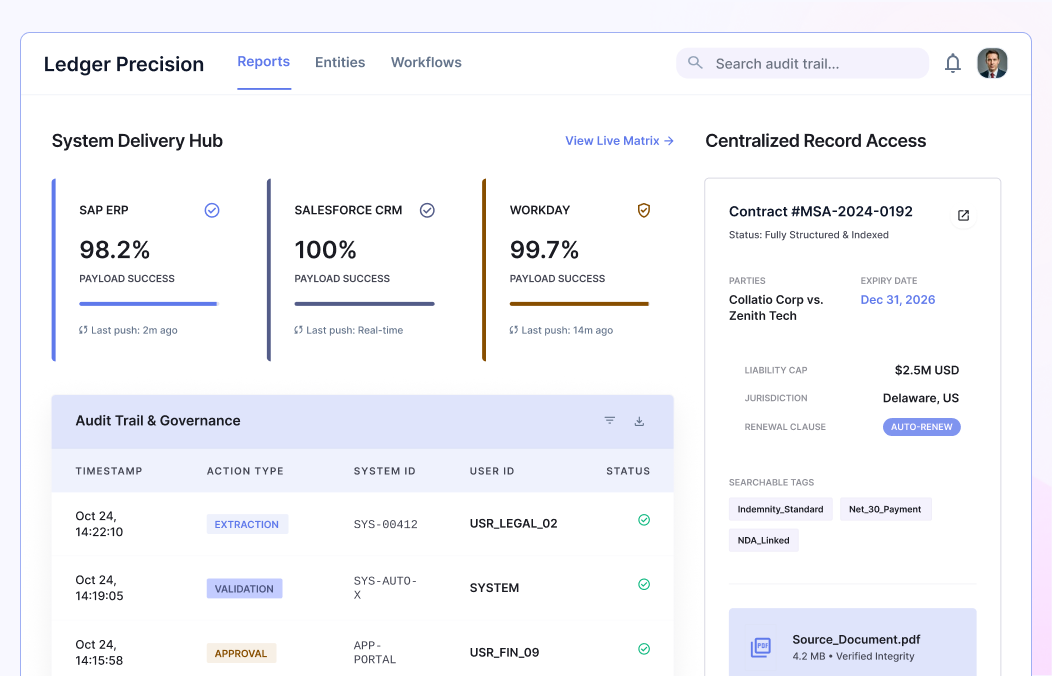
Task: Sort by the SYSTEM ID column header
Action: 384,471
